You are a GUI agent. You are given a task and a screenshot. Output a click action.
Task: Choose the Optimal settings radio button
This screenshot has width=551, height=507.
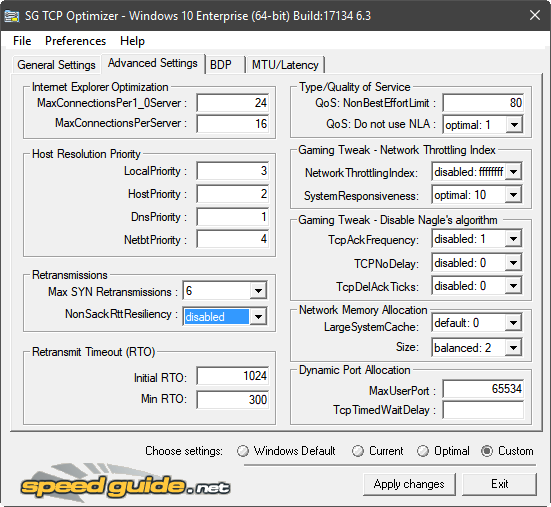point(443,451)
